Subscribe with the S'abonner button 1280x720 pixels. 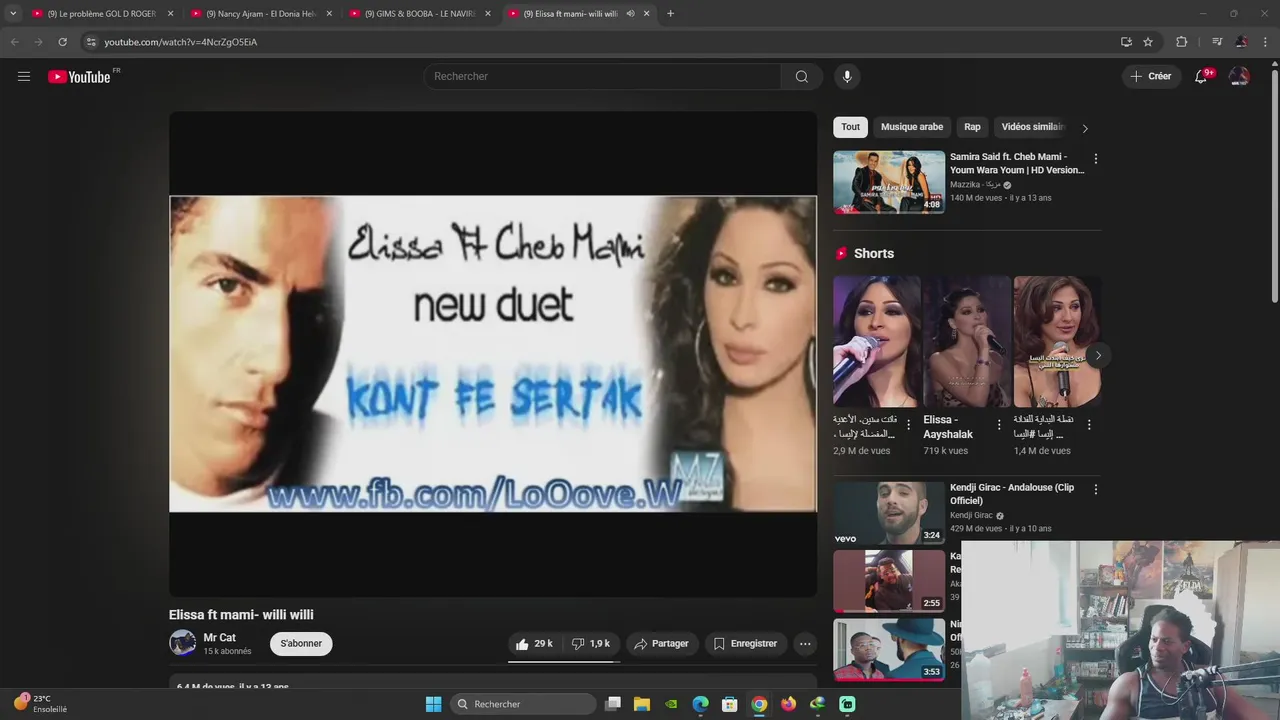point(301,643)
